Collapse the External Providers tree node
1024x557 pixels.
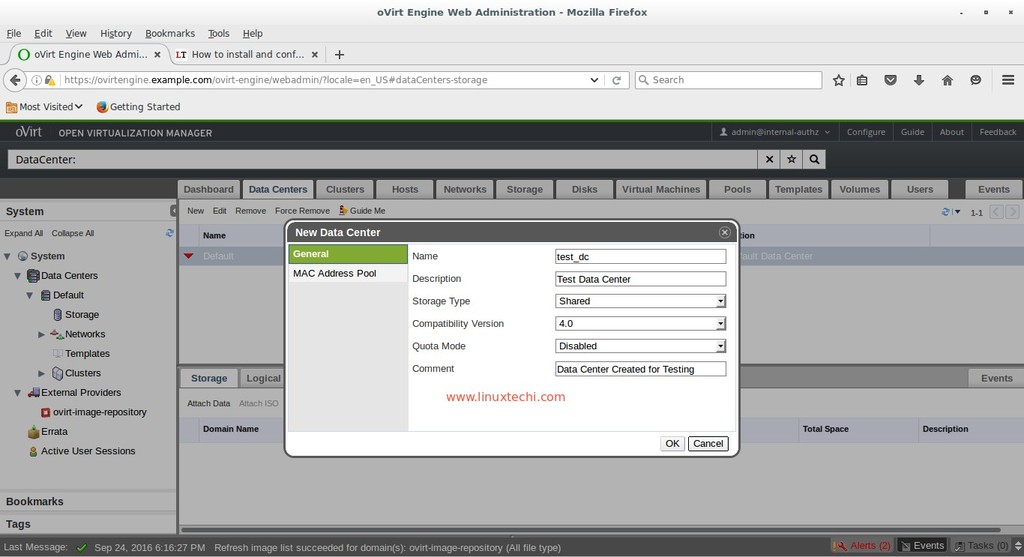[x=18, y=393]
